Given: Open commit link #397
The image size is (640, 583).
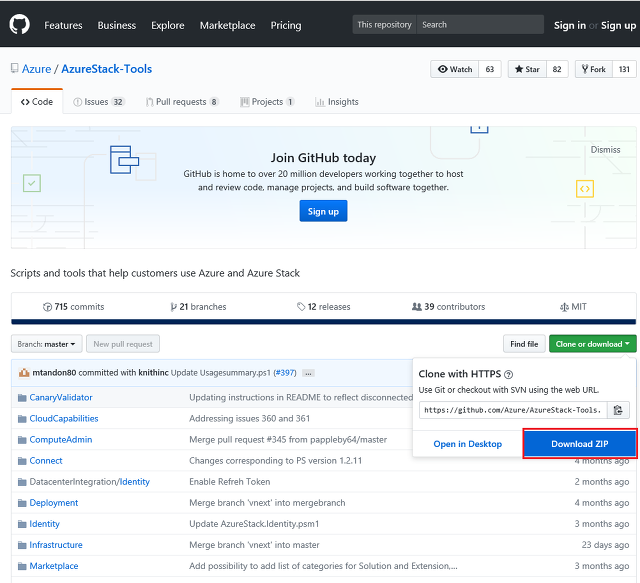Looking at the screenshot, I should pos(285,373).
